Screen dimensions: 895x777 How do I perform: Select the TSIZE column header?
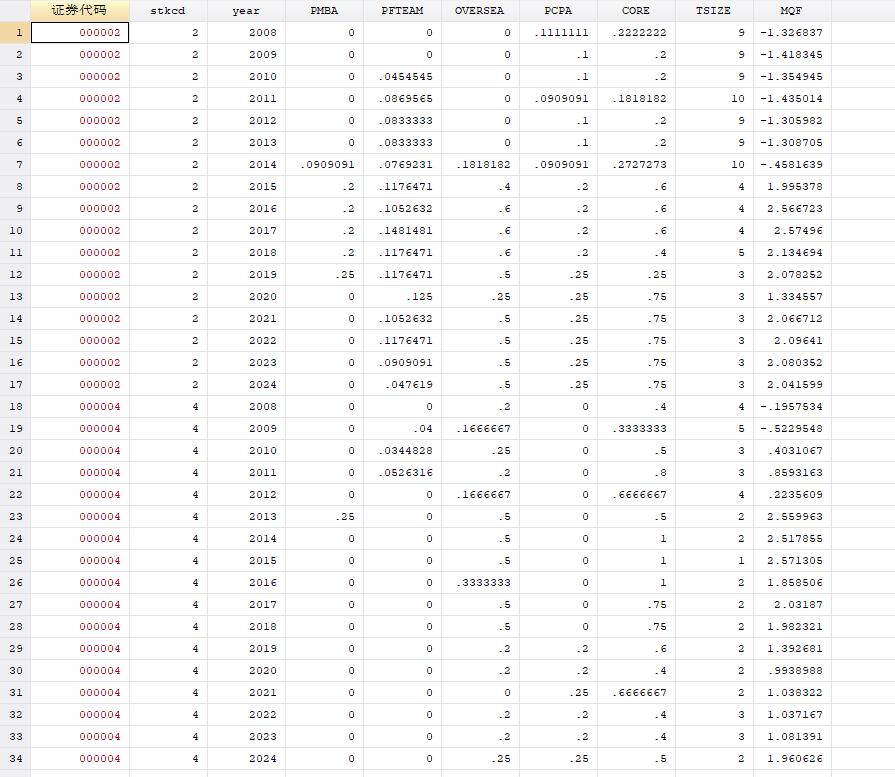pos(714,10)
